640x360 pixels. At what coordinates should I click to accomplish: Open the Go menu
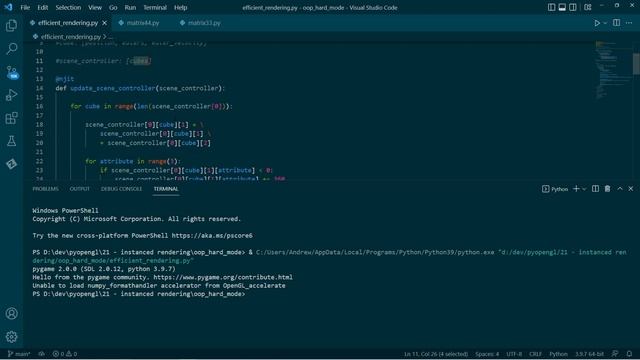[113, 7]
